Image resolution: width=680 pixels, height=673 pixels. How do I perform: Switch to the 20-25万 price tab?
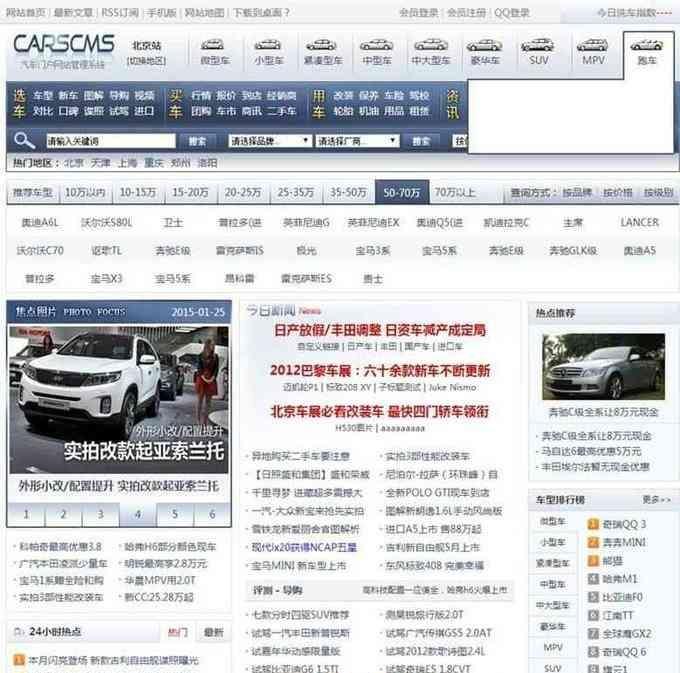243,193
